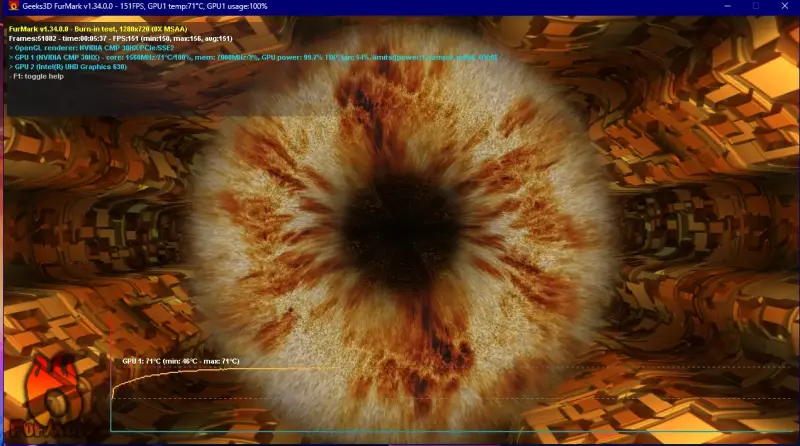Viewport: 800px width, 446px height.
Task: Click the 'GPU 1: 71°C' temperature graph label
Action: (x=180, y=361)
